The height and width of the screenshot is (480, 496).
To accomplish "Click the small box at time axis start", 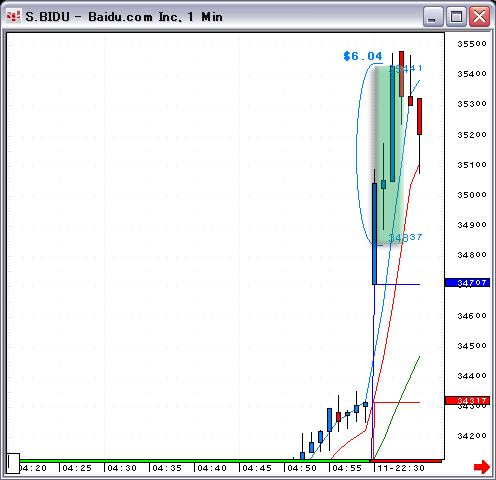I will [13, 463].
